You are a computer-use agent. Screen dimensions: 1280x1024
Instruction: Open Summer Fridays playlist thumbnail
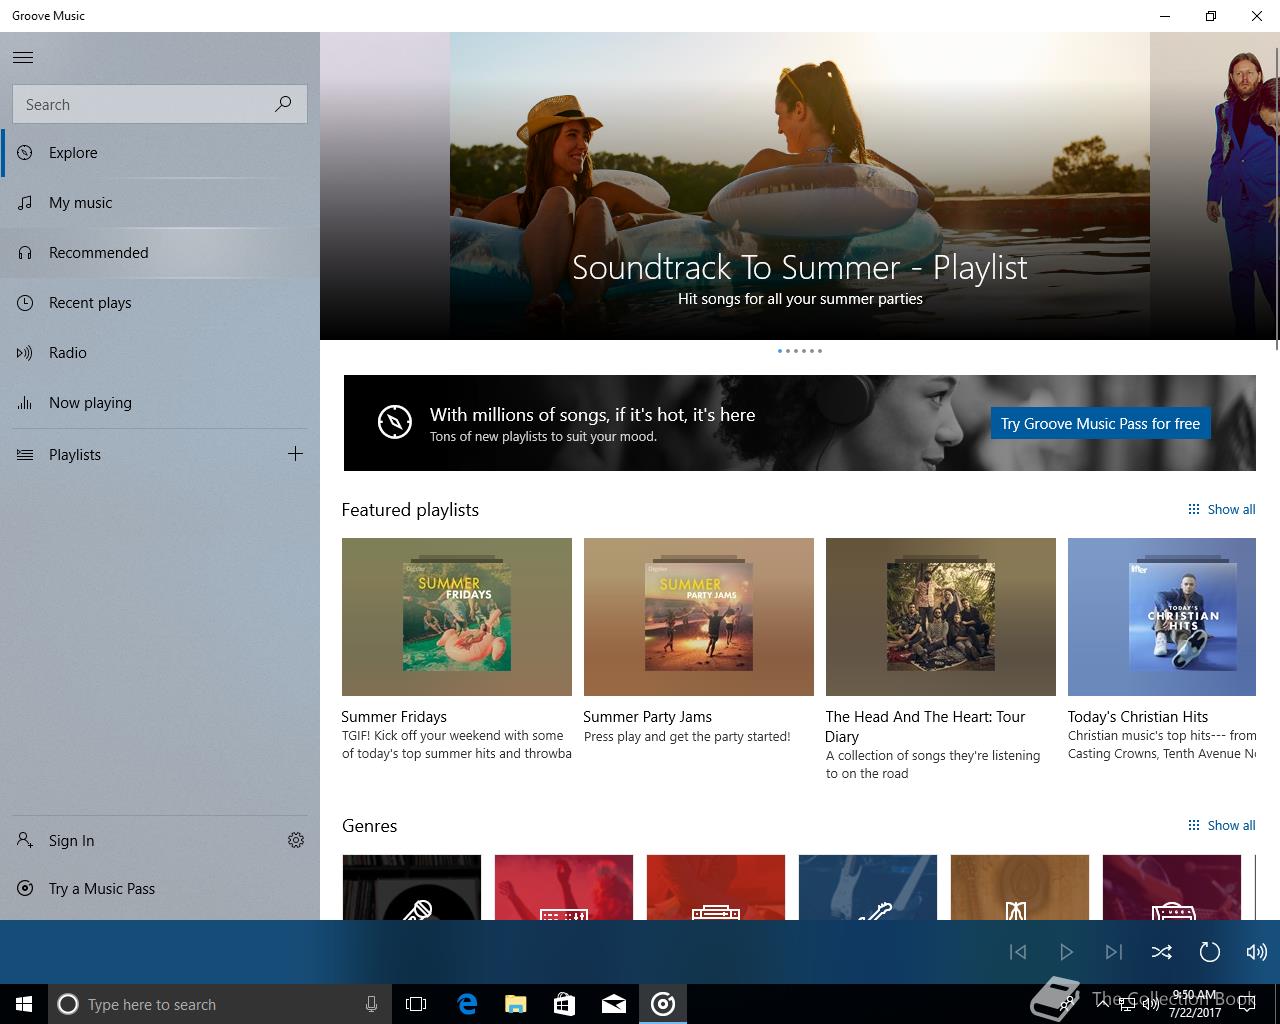pyautogui.click(x=457, y=617)
